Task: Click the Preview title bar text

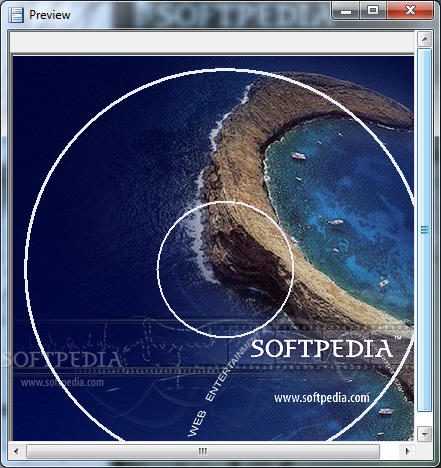Action: click(x=50, y=15)
